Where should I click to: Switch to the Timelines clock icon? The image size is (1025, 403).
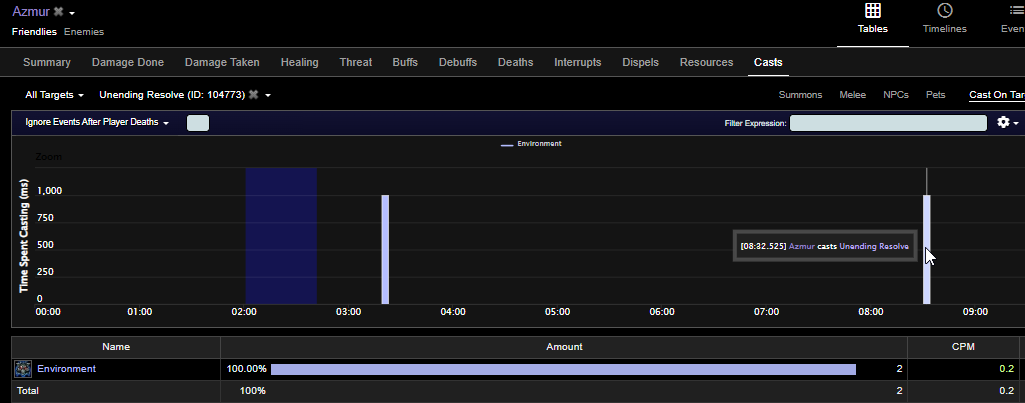[x=945, y=10]
